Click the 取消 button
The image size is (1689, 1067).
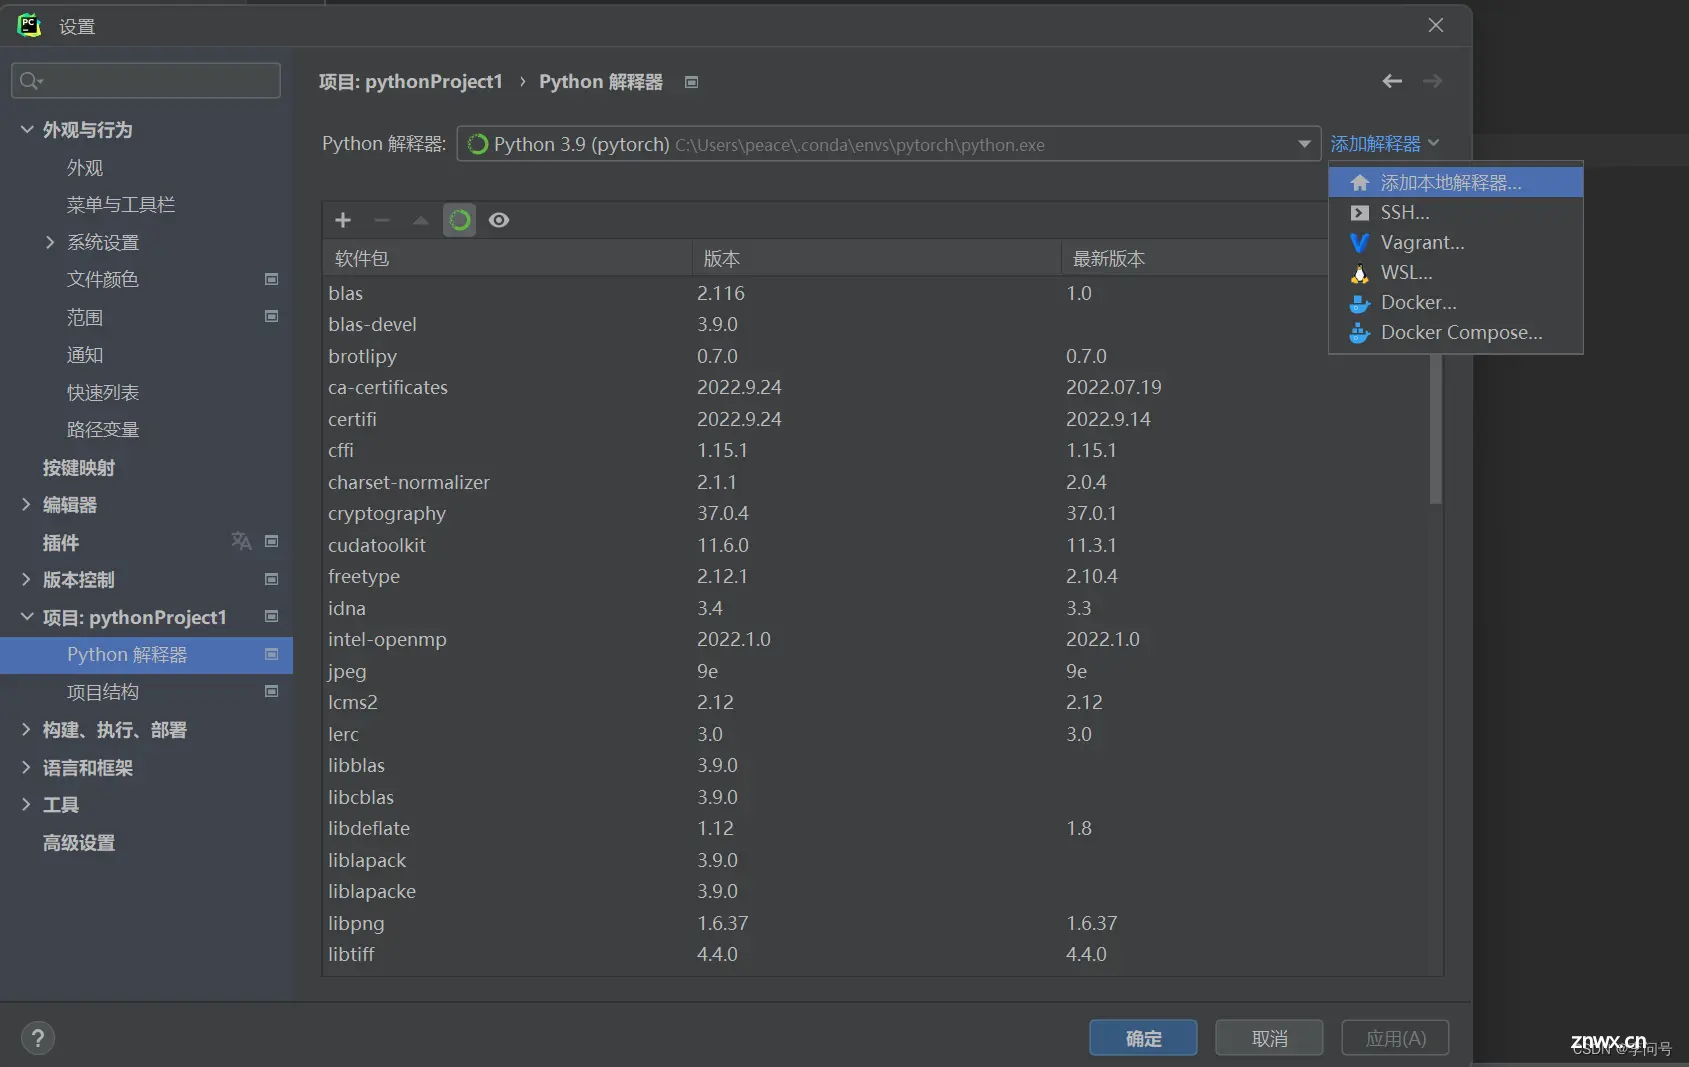tap(1269, 1038)
